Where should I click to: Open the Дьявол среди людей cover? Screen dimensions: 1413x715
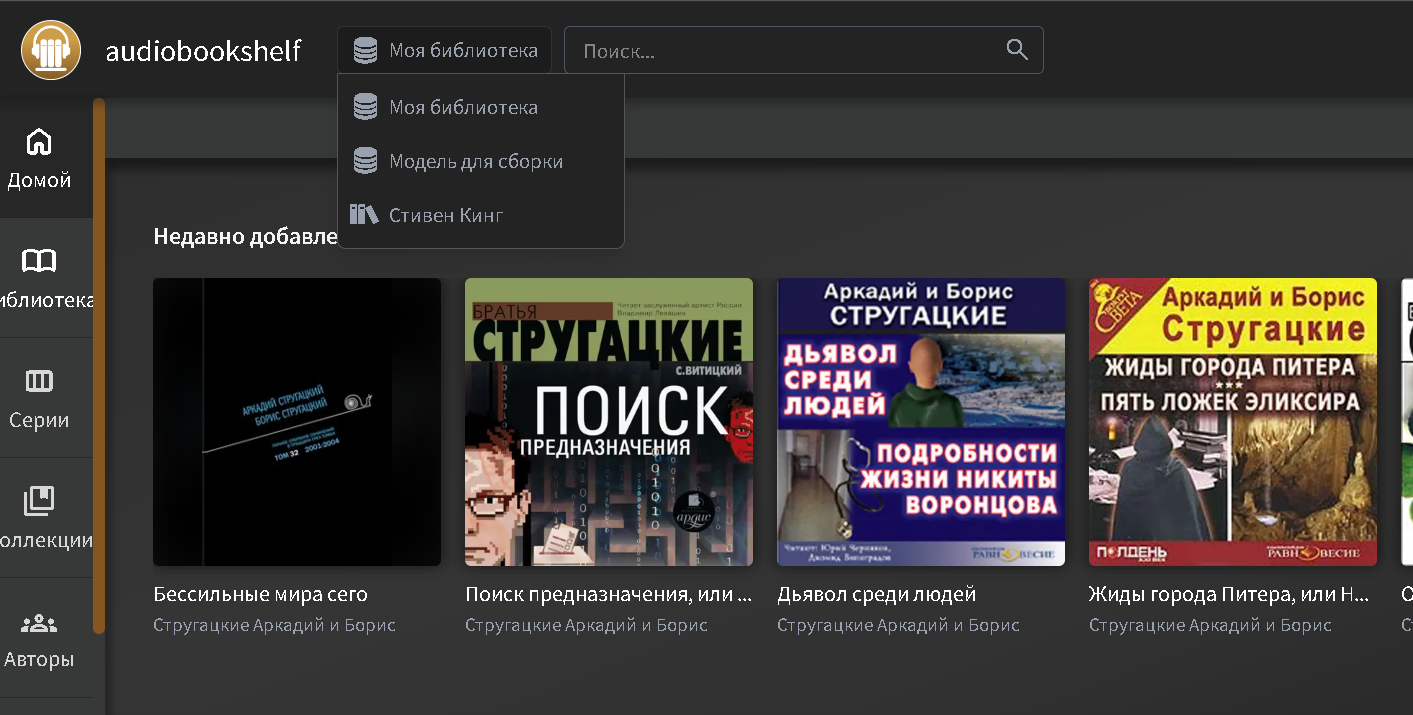921,422
